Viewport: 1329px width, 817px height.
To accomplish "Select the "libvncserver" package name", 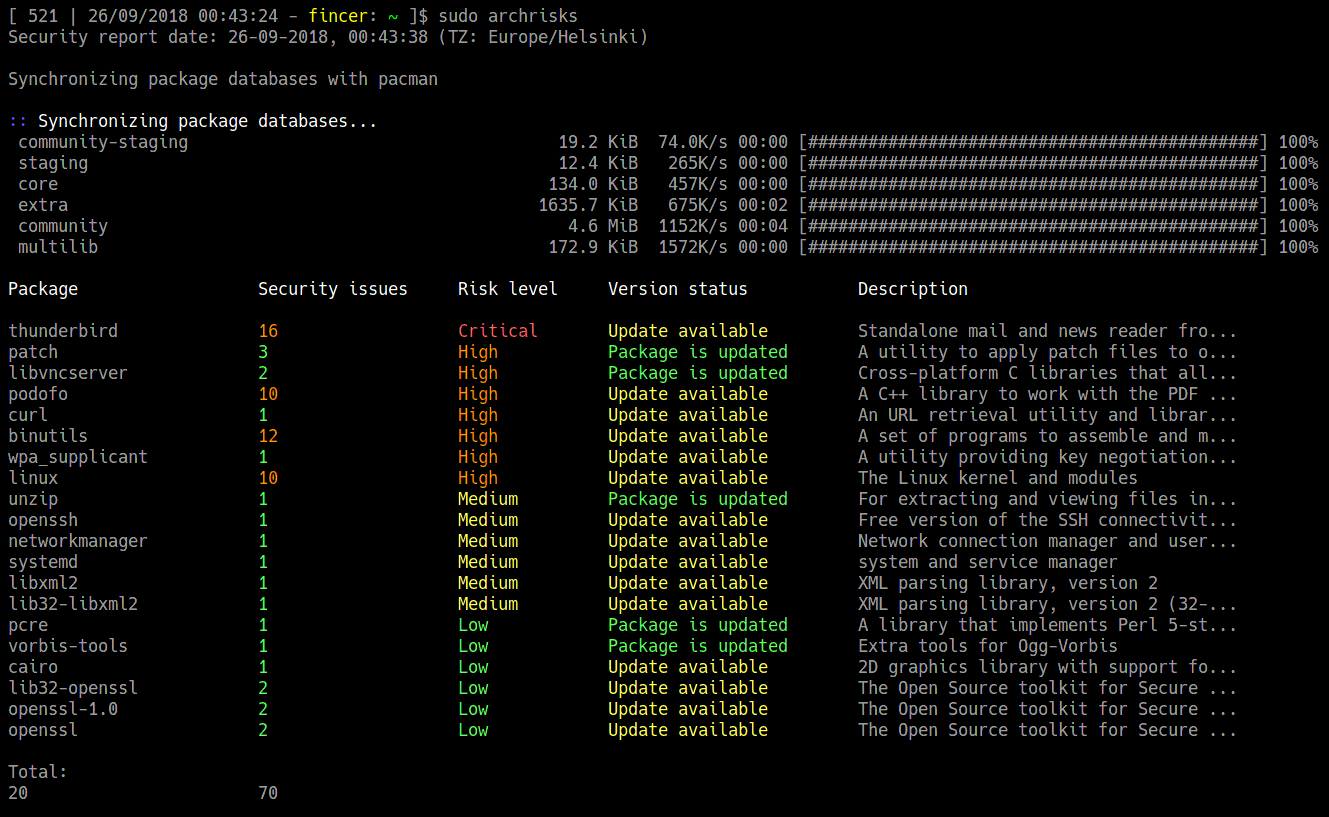I will 68,373.
